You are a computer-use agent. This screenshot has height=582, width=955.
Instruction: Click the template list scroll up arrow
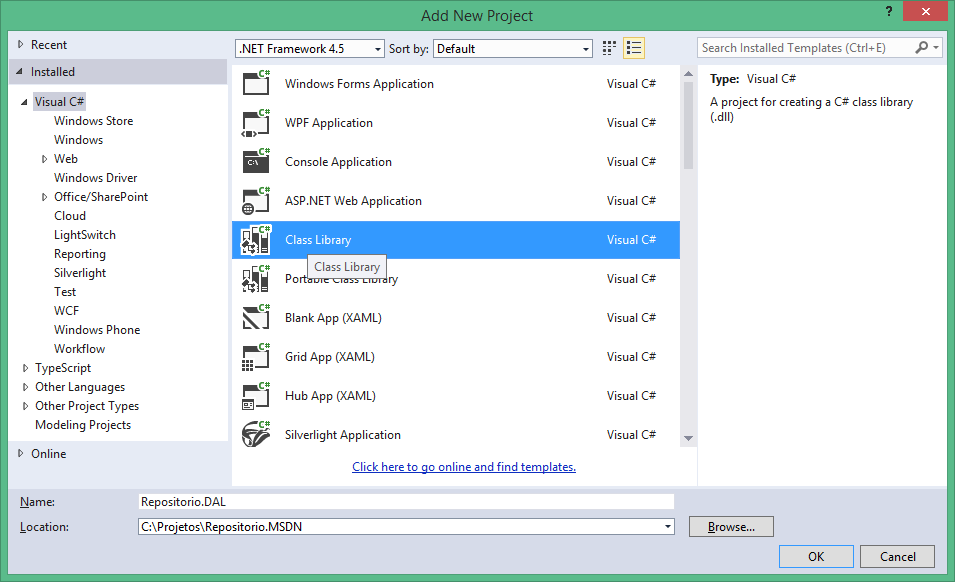tap(688, 74)
